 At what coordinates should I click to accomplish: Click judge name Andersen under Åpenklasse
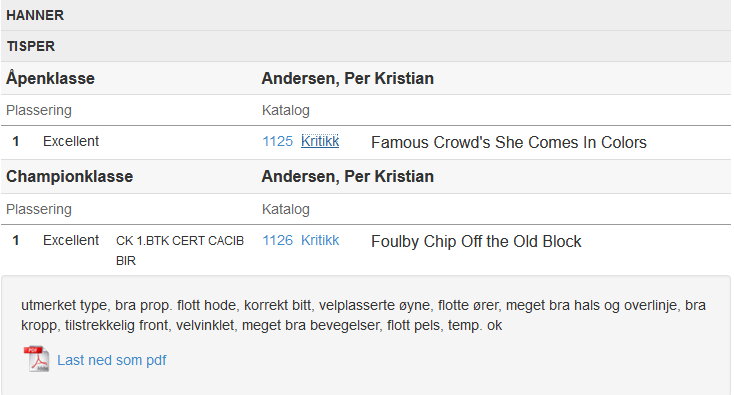(347, 78)
